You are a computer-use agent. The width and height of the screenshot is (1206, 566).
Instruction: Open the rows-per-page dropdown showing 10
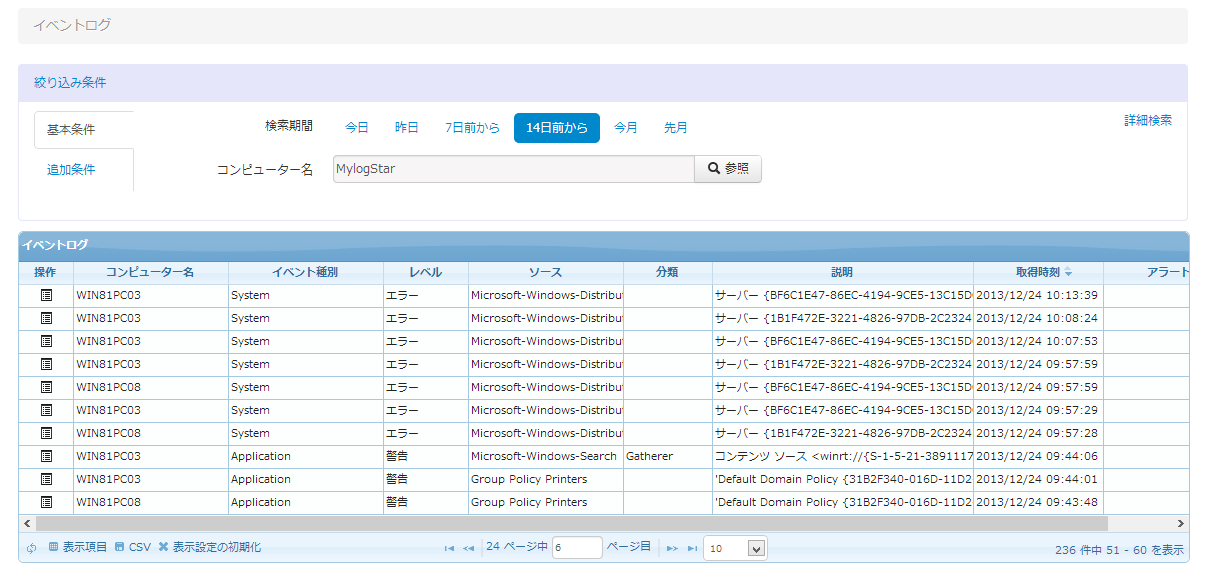(x=735, y=548)
